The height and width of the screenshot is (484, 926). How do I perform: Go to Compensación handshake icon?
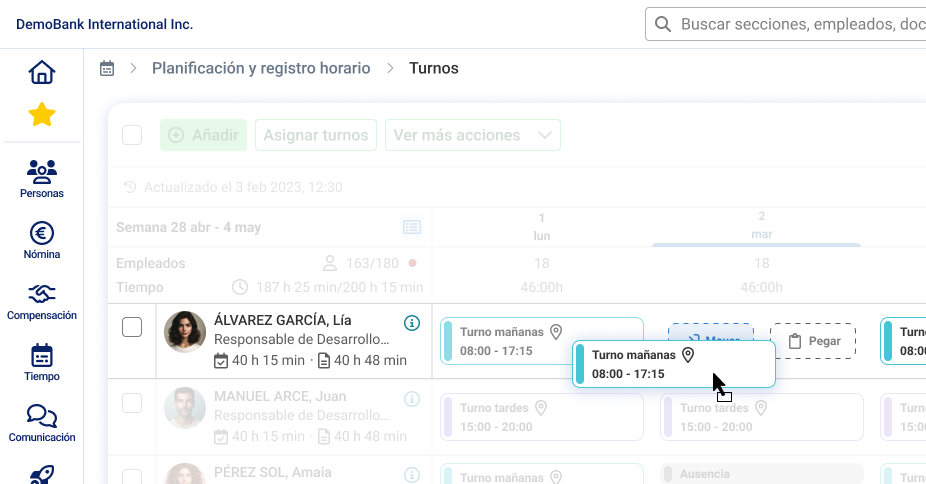point(41,301)
